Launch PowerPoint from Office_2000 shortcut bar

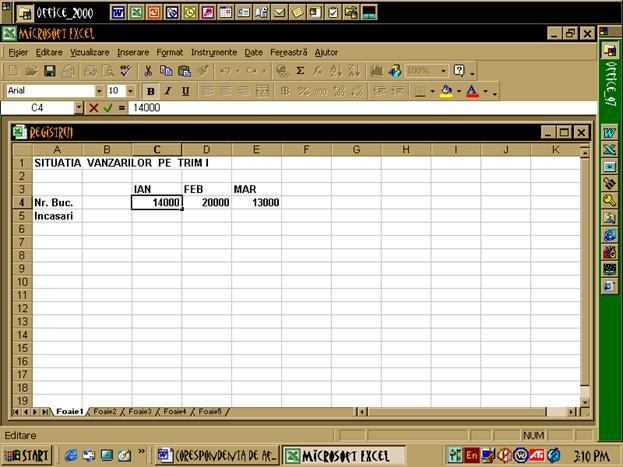(x=154, y=13)
